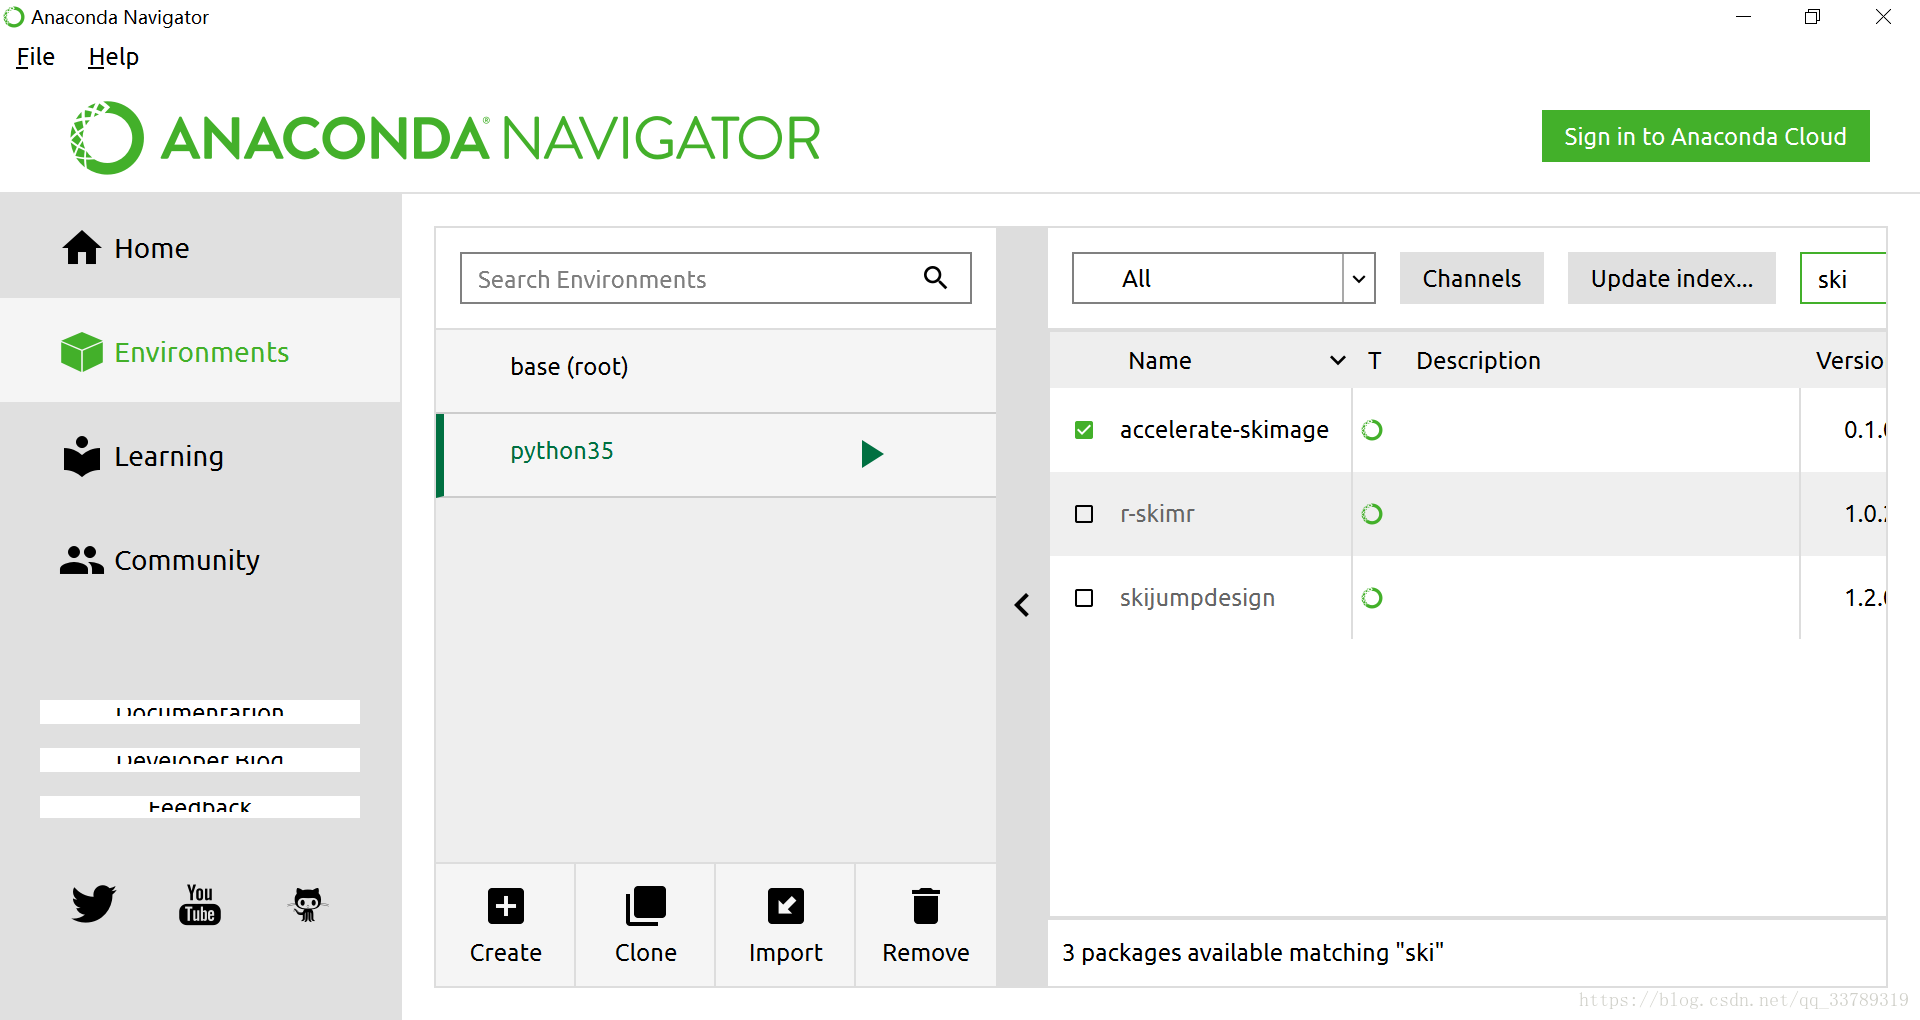Collapse the environments panel with the left chevron
This screenshot has height=1020, width=1920.
1022,605
